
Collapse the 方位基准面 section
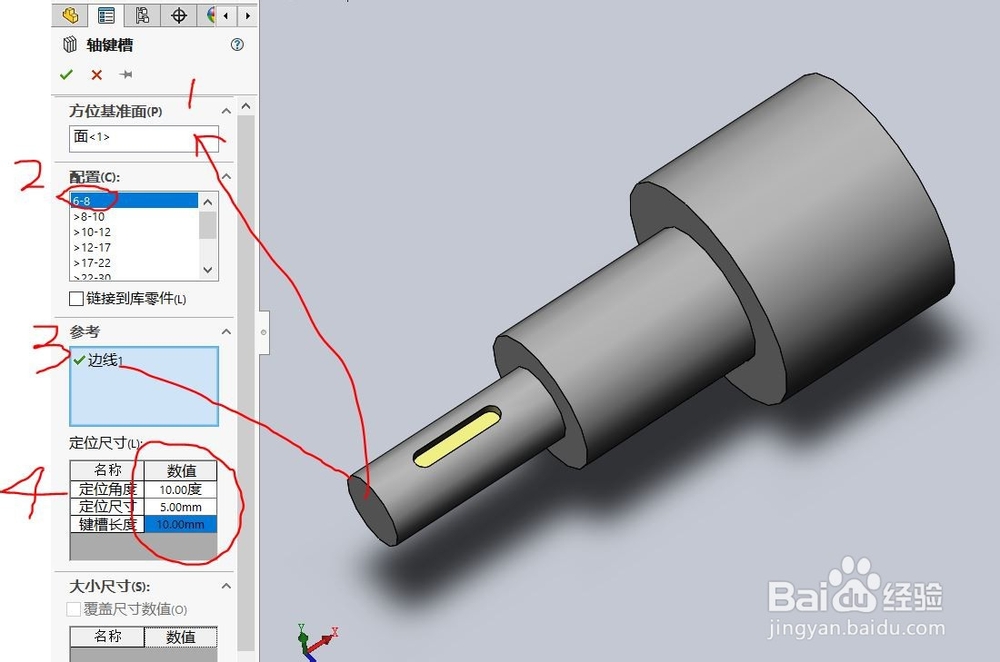(x=226, y=111)
